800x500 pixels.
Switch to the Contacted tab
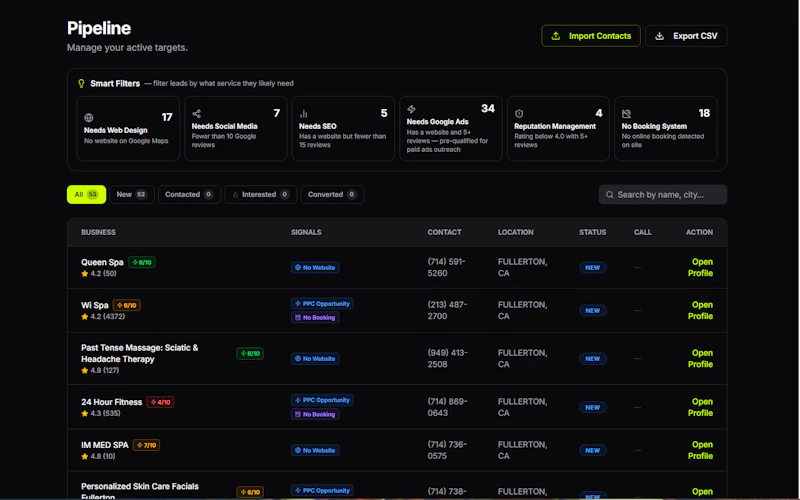[x=189, y=194]
